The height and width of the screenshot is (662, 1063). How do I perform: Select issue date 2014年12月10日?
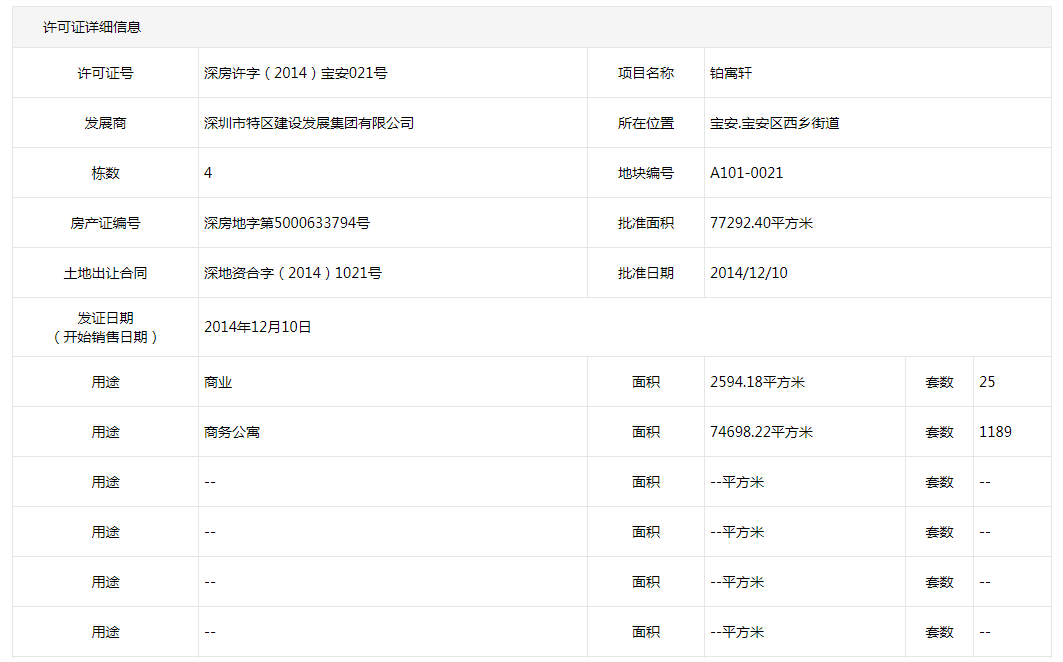(258, 328)
